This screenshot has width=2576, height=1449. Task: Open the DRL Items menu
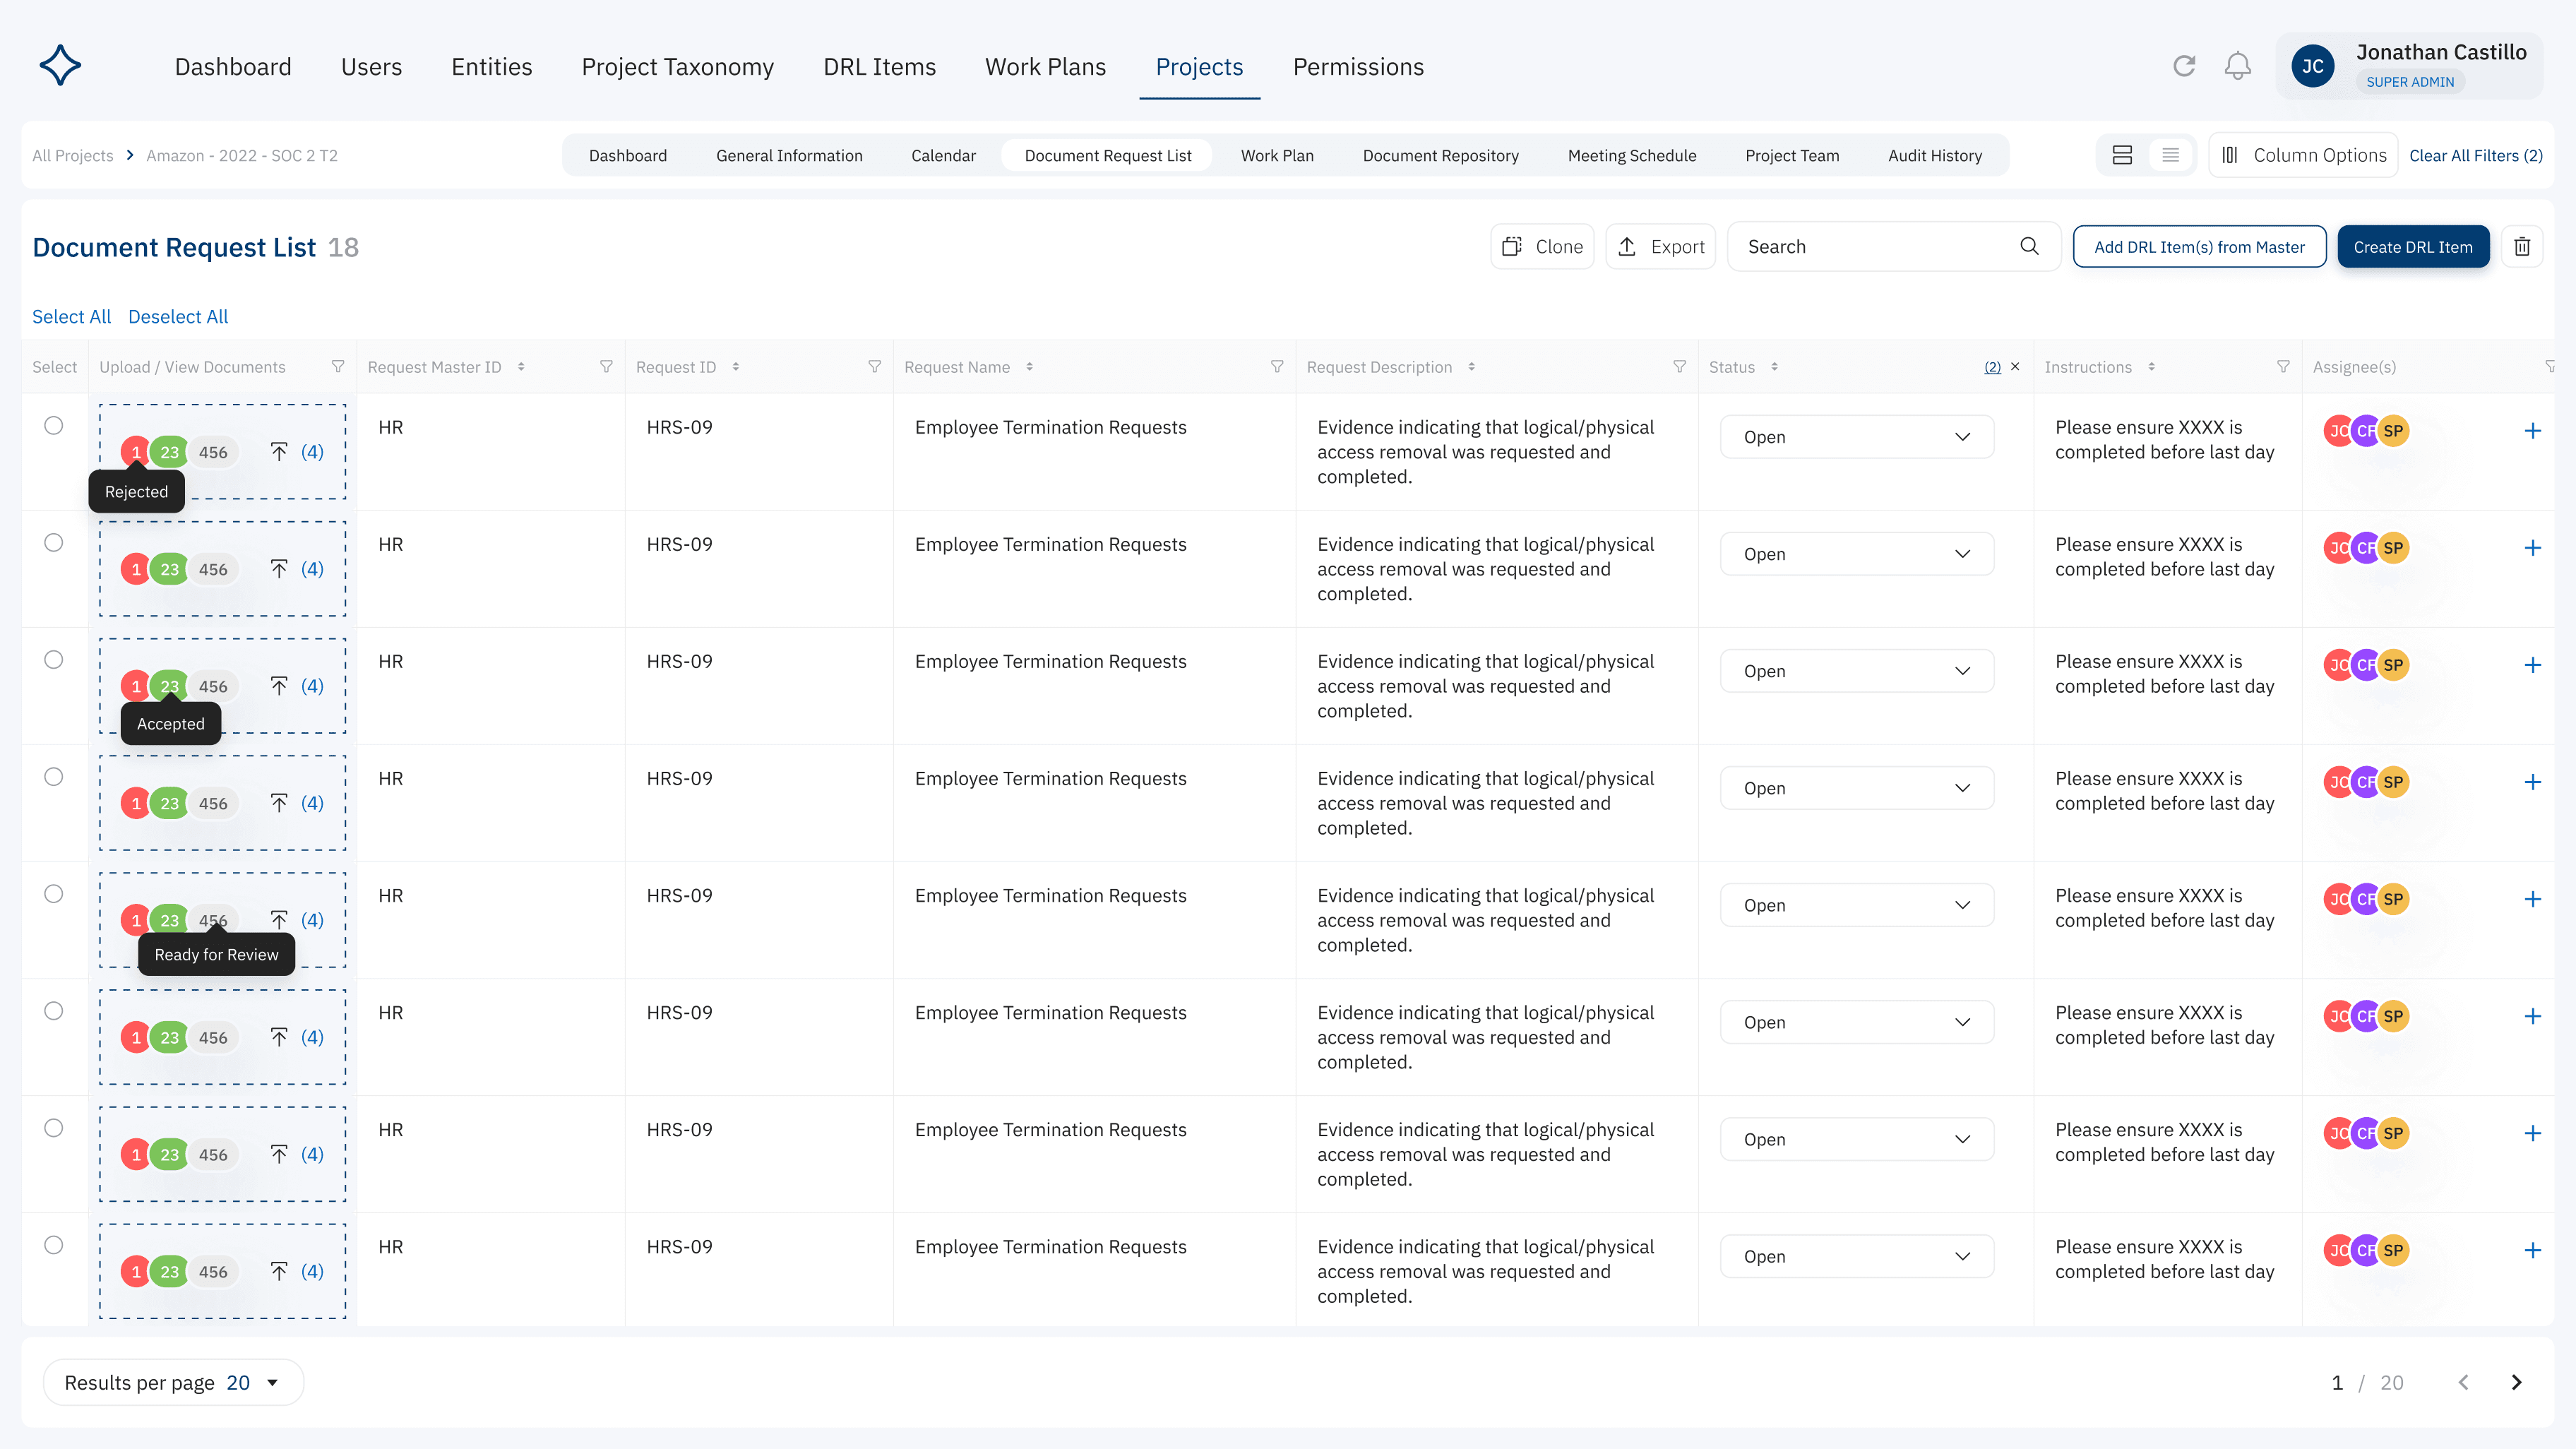[x=879, y=67]
